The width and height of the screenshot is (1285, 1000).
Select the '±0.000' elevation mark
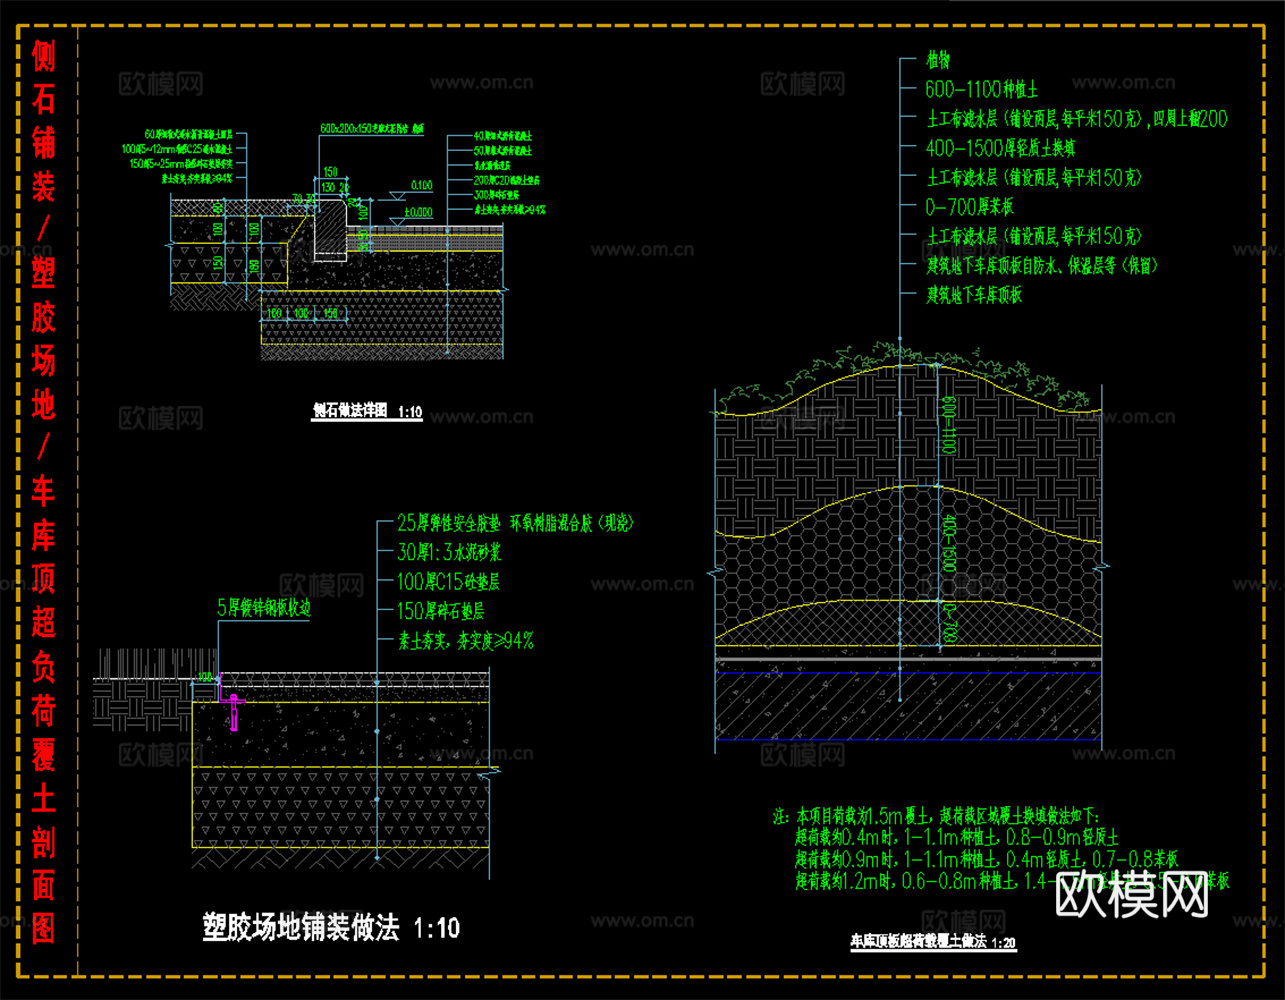click(419, 213)
